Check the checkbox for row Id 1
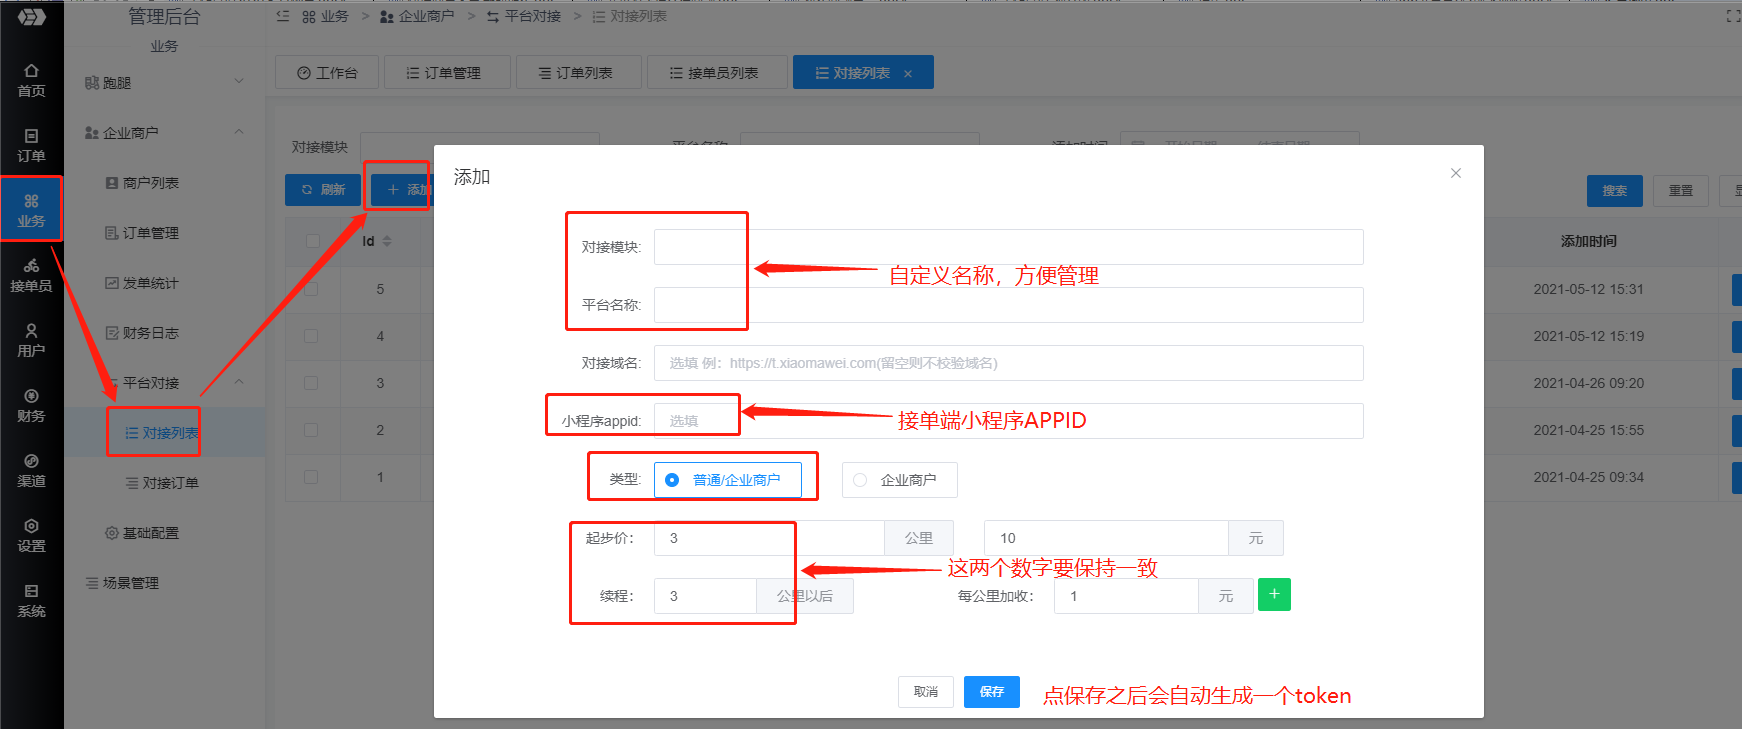The height and width of the screenshot is (729, 1742). click(x=312, y=477)
